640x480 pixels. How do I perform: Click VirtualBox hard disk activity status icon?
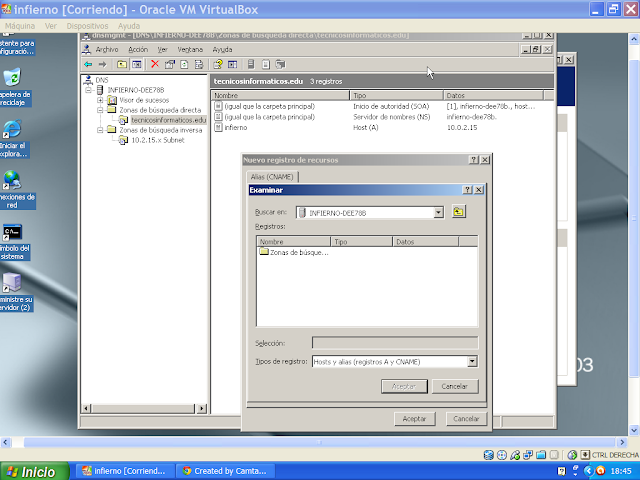pyautogui.click(x=488, y=455)
